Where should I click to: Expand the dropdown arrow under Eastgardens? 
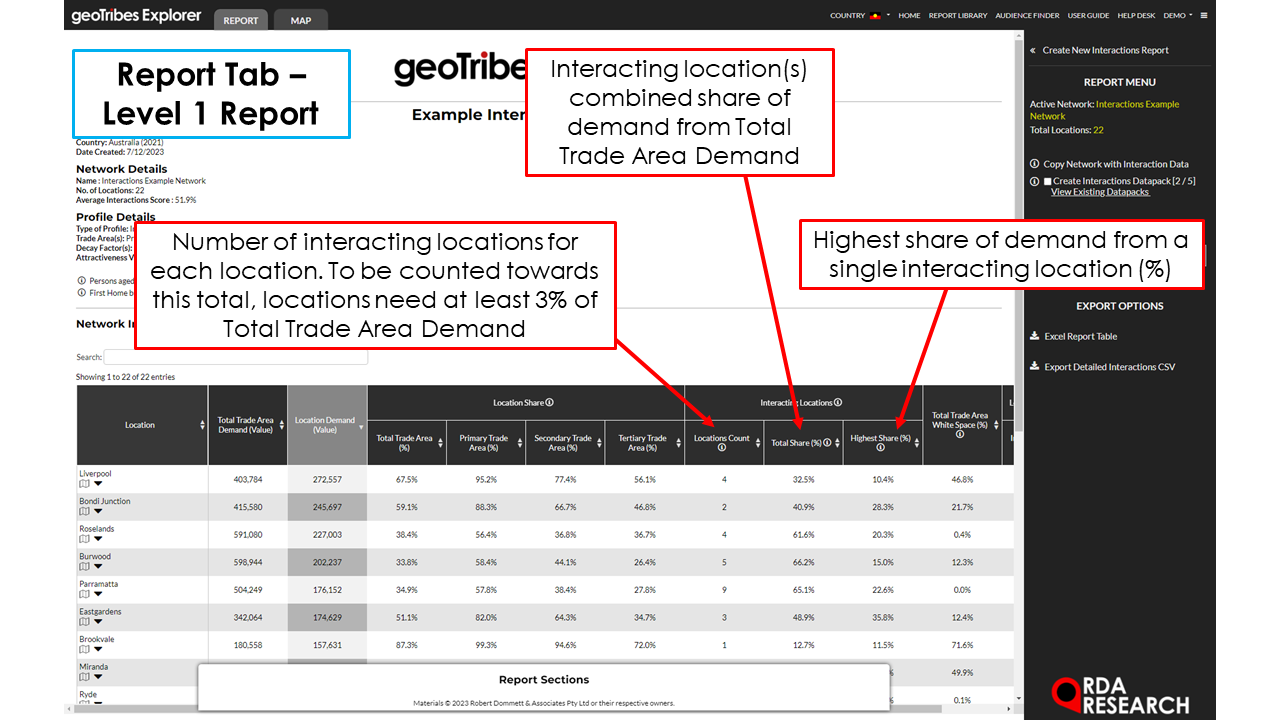(x=98, y=622)
